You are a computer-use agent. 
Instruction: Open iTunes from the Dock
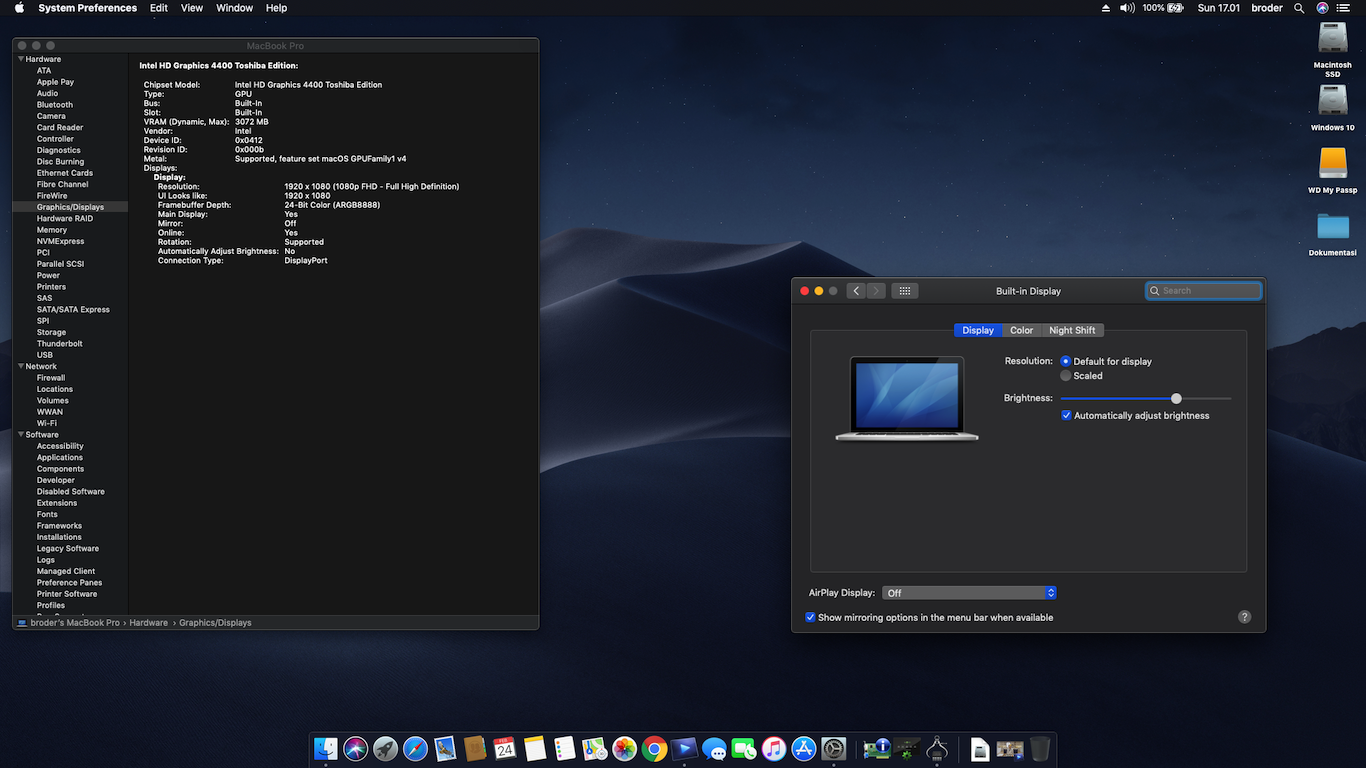pos(774,748)
